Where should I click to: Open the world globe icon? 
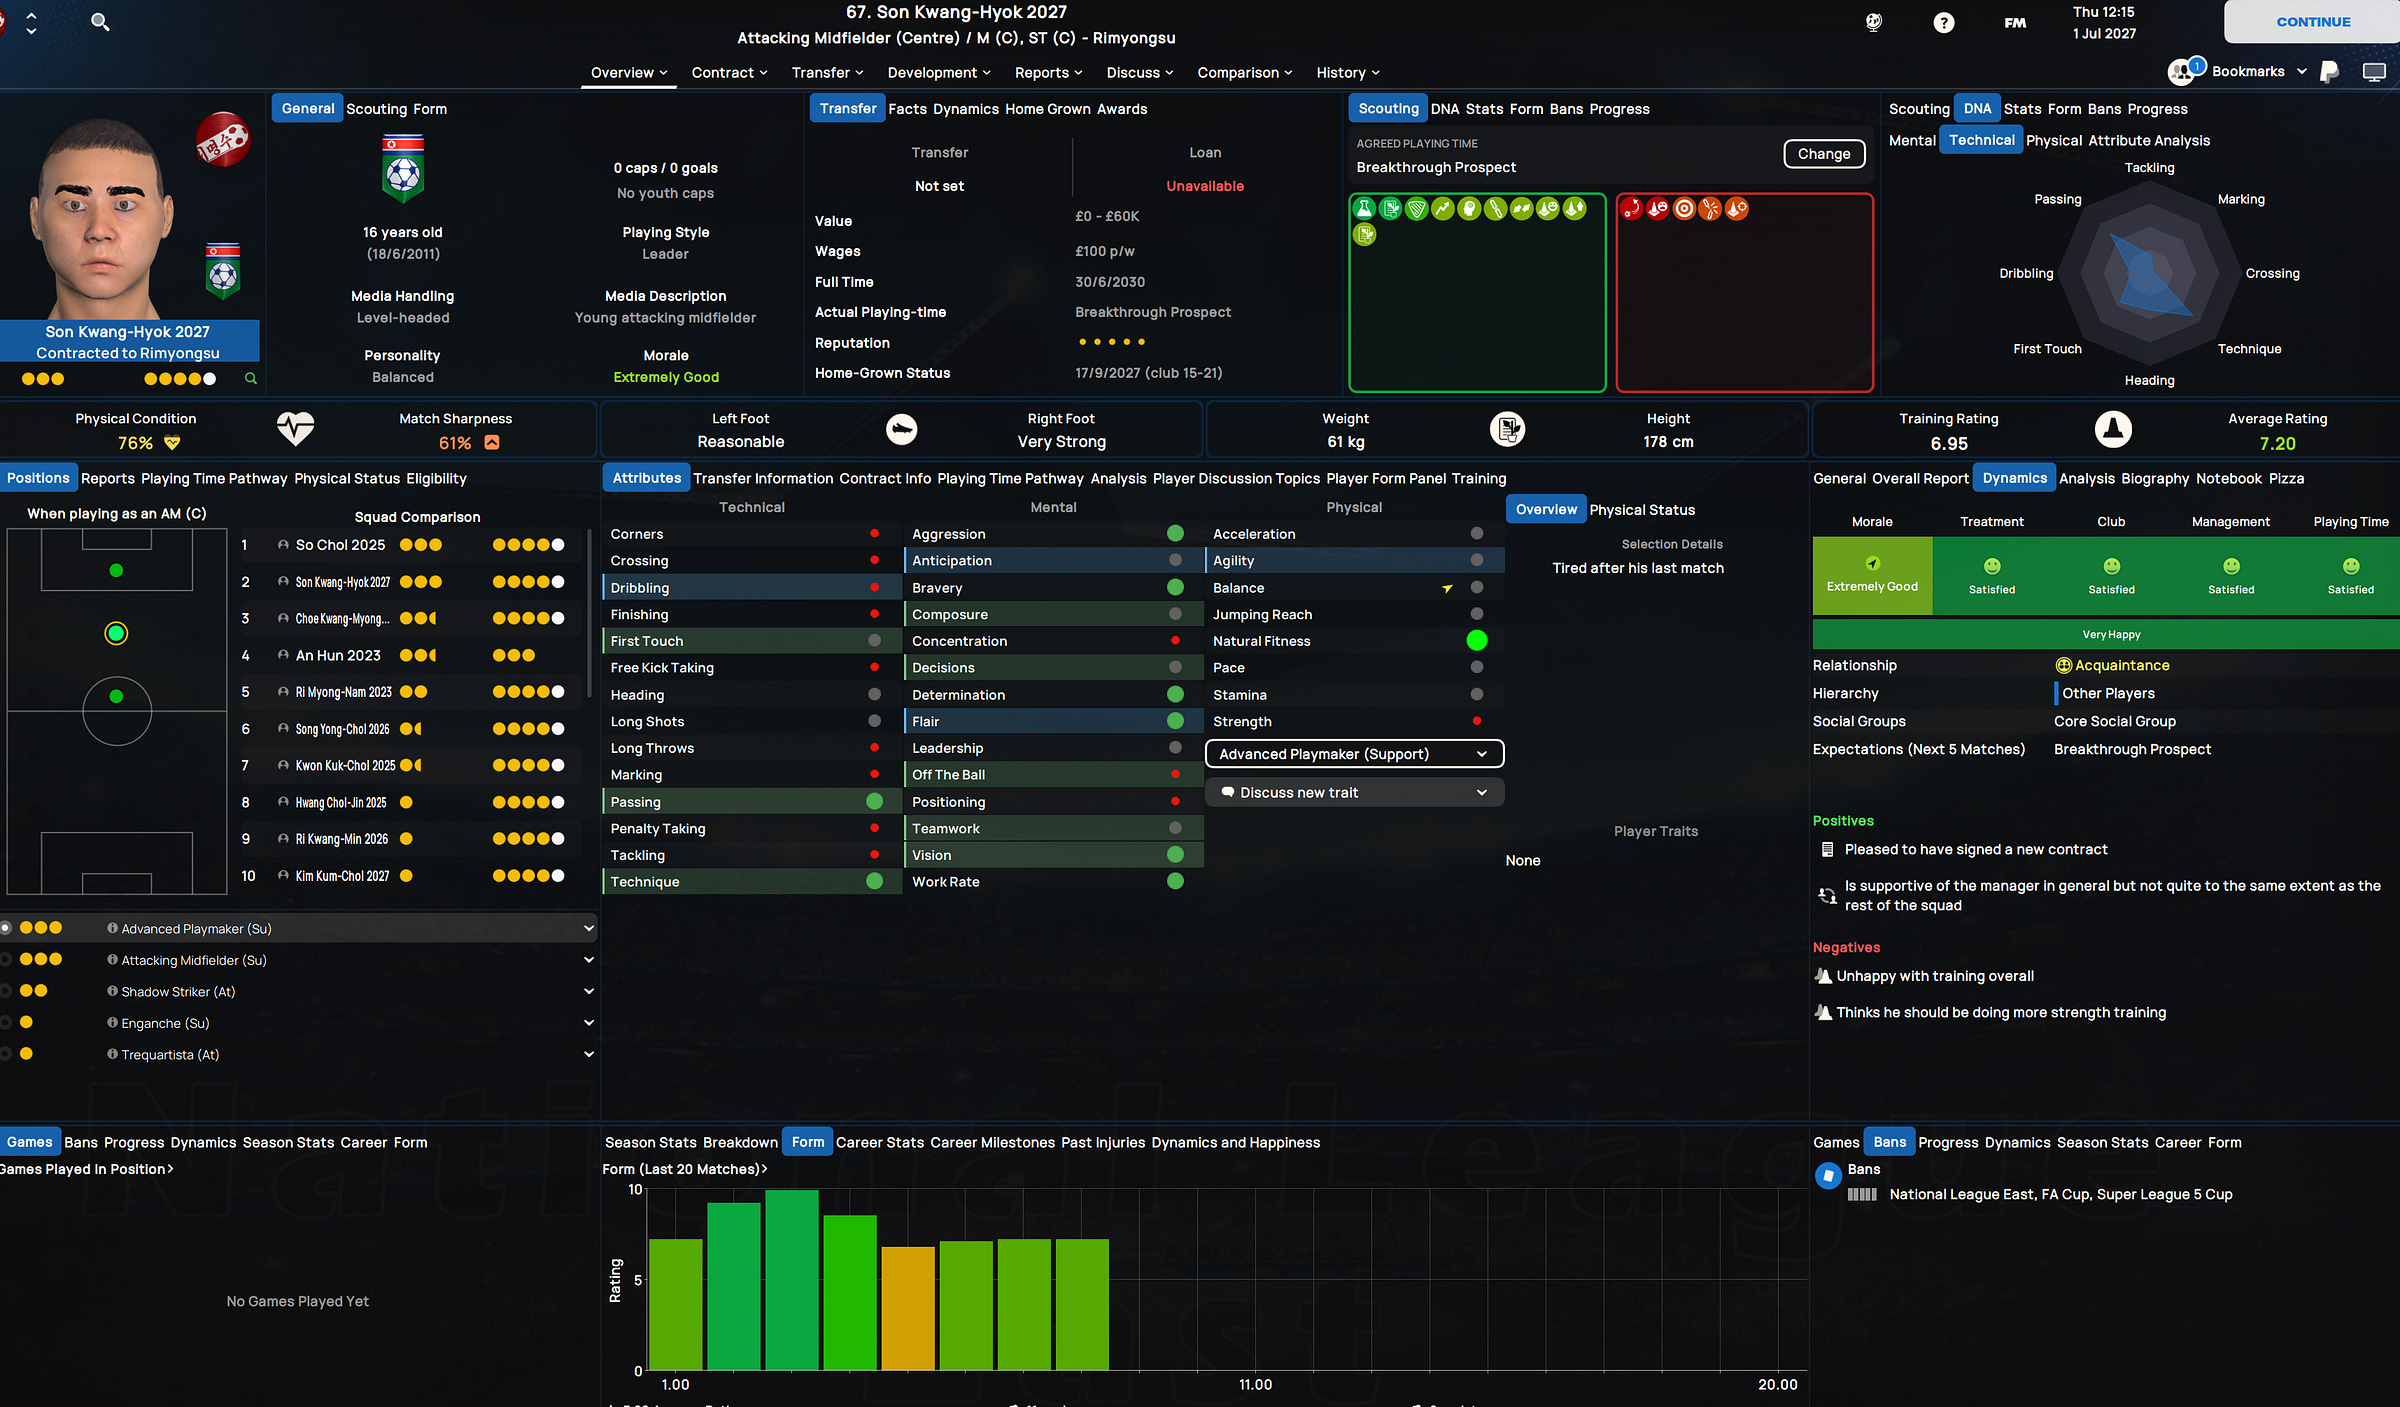[x=1874, y=22]
